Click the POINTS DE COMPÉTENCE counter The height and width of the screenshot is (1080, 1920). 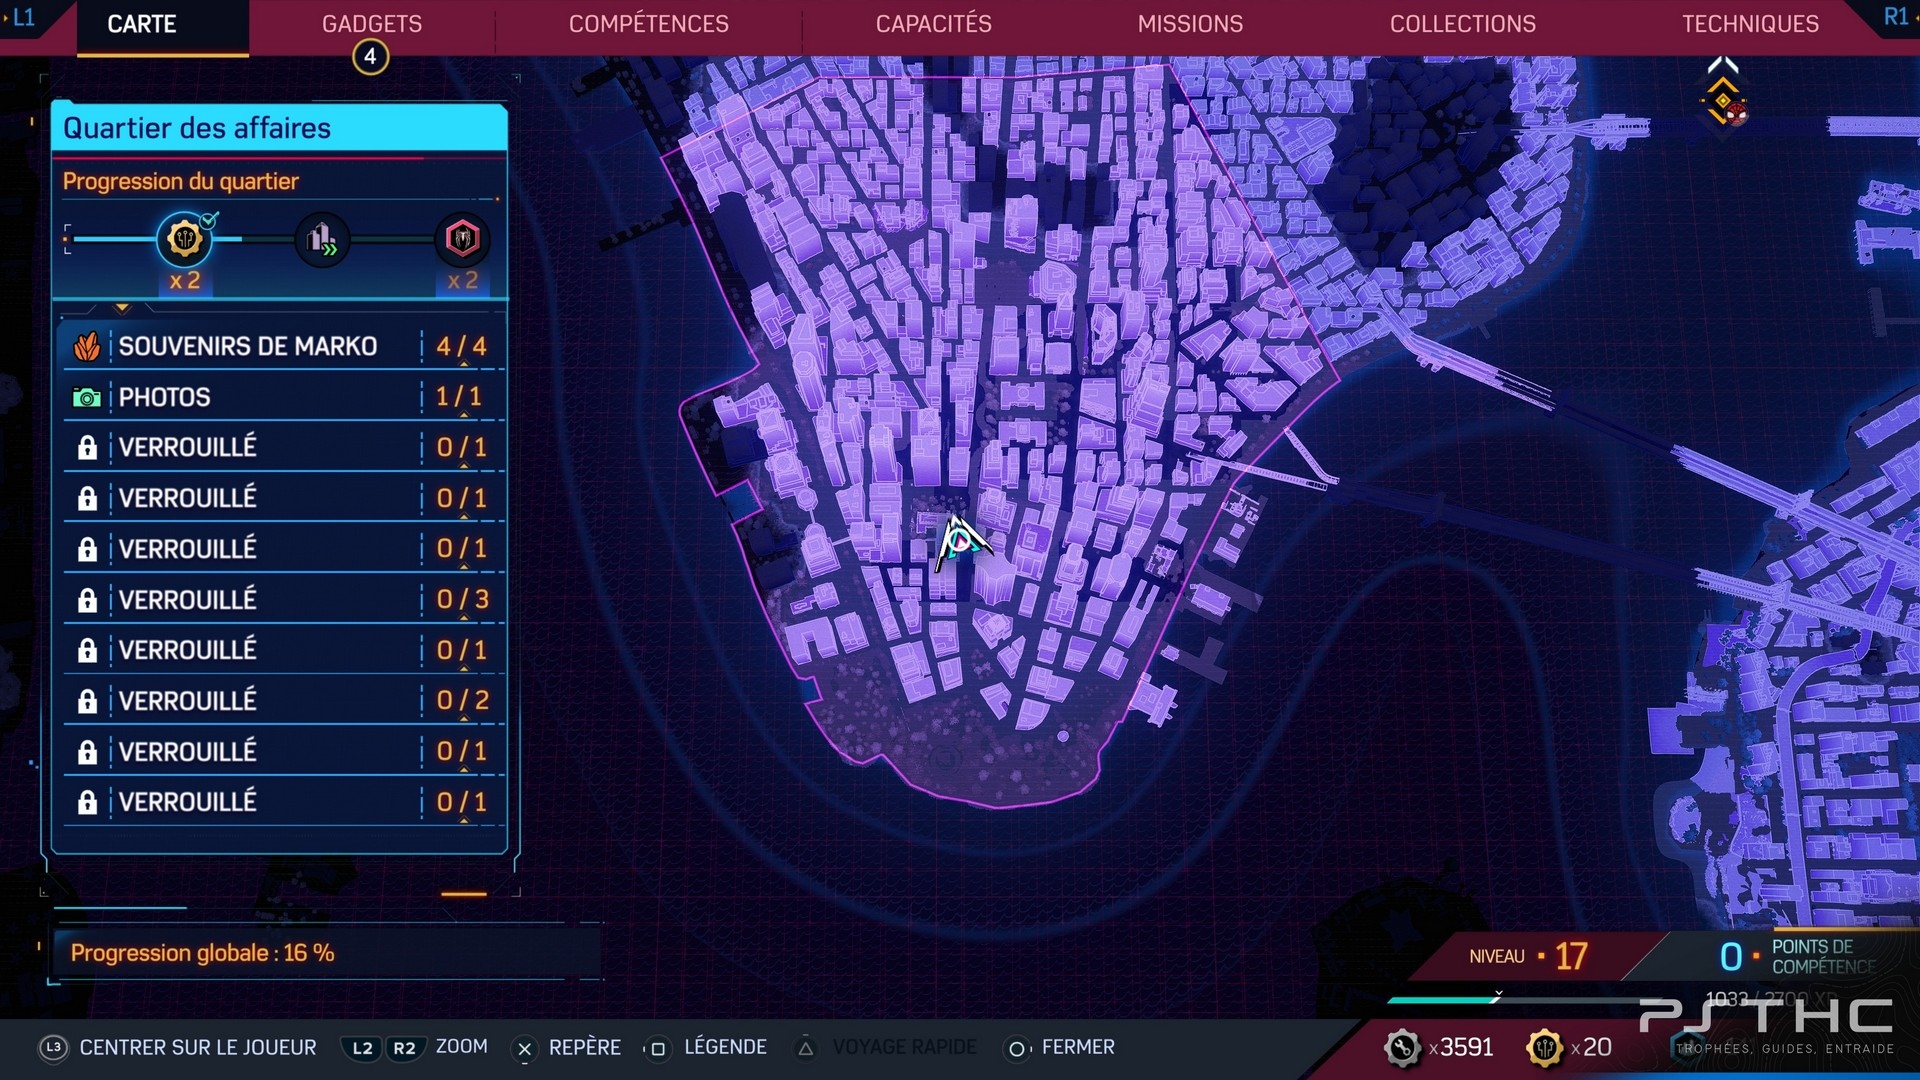point(1798,956)
